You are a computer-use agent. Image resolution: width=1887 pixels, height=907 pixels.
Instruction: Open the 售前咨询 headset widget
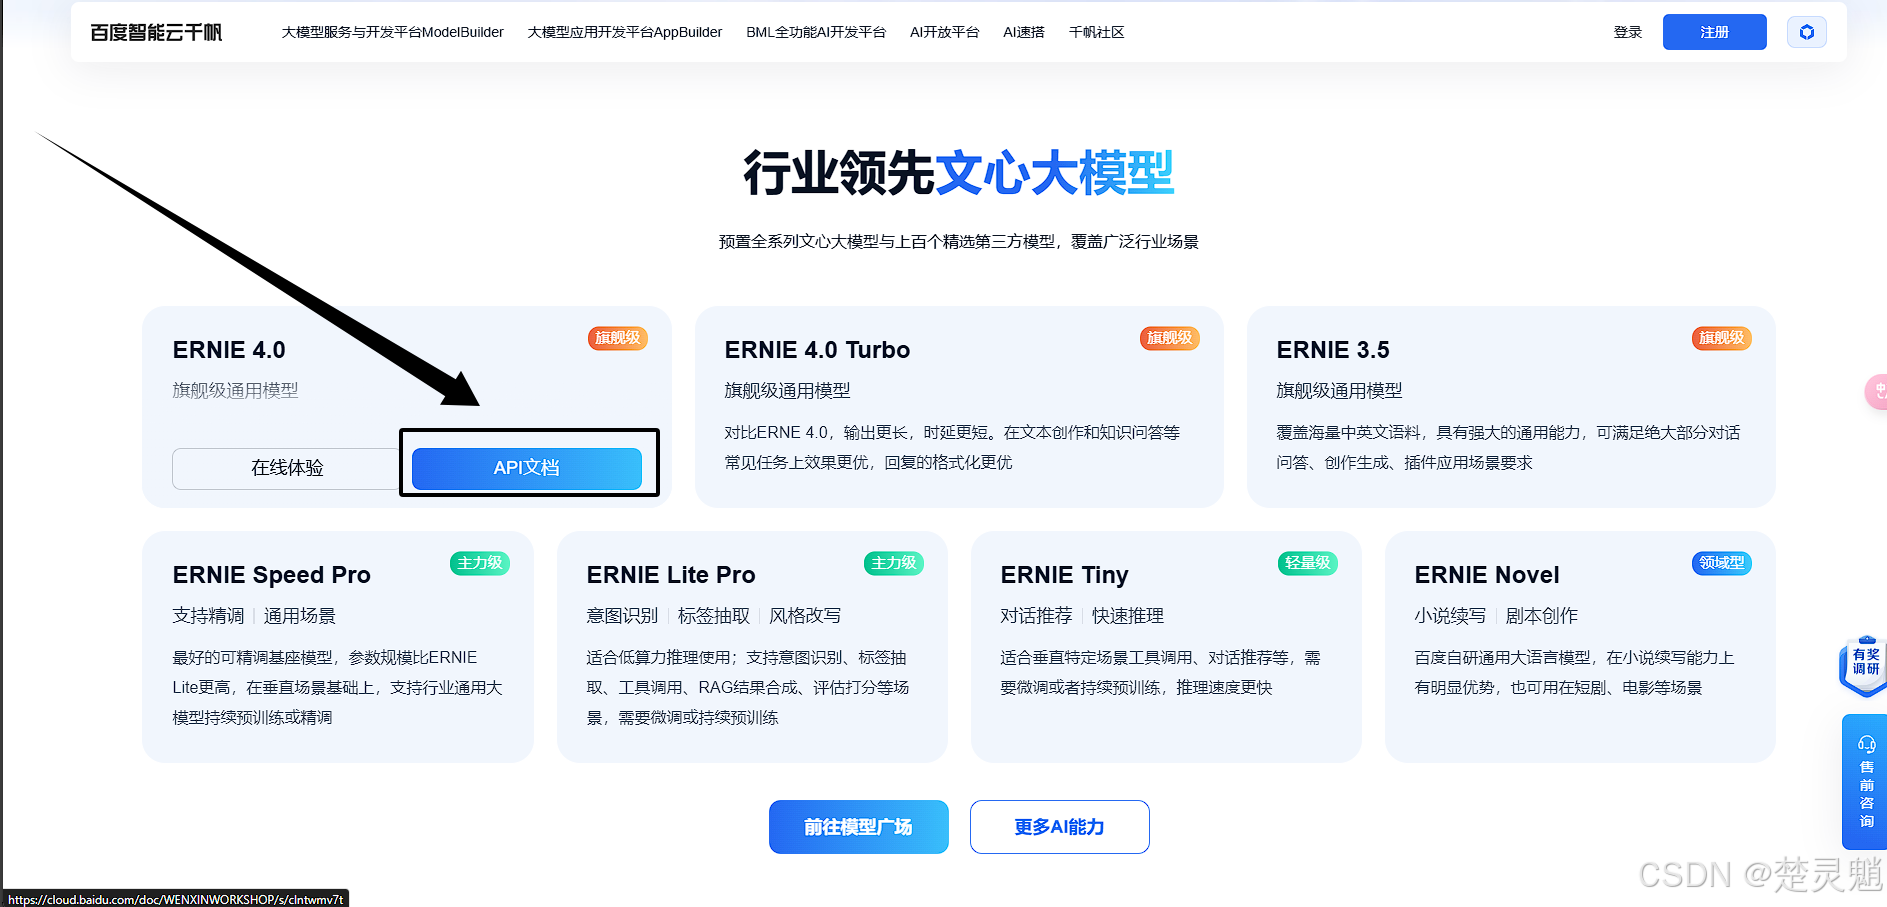pyautogui.click(x=1865, y=781)
